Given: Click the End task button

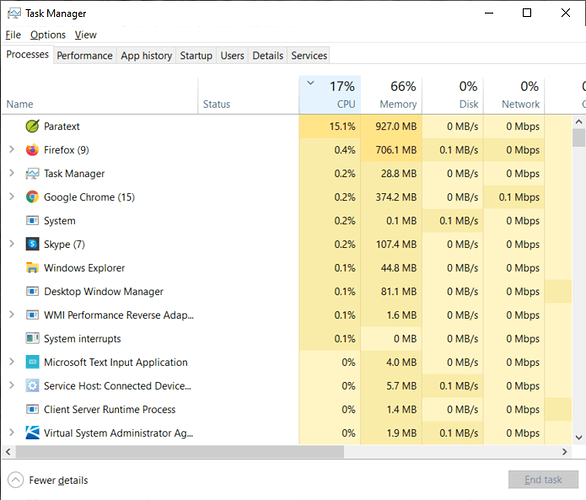Looking at the screenshot, I should 543,479.
